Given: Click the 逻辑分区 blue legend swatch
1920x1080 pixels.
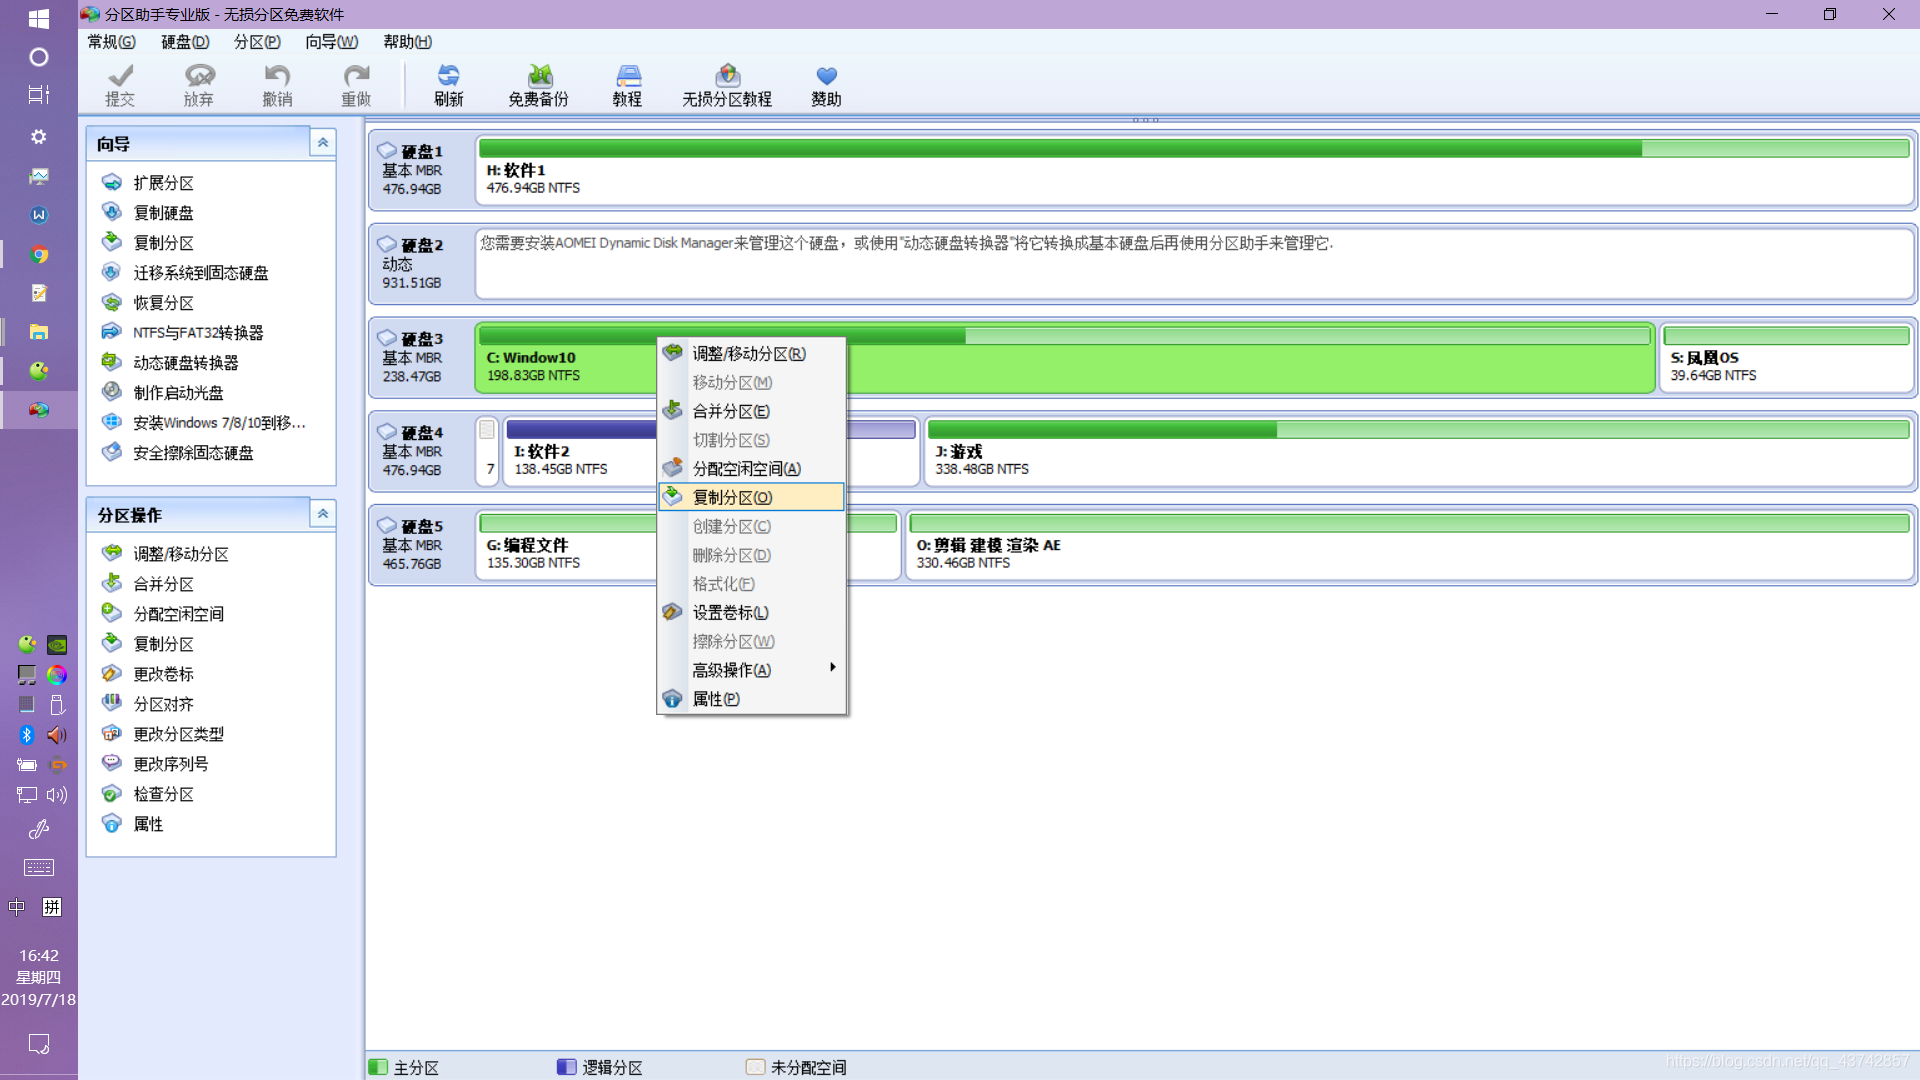Looking at the screenshot, I should click(x=567, y=1067).
